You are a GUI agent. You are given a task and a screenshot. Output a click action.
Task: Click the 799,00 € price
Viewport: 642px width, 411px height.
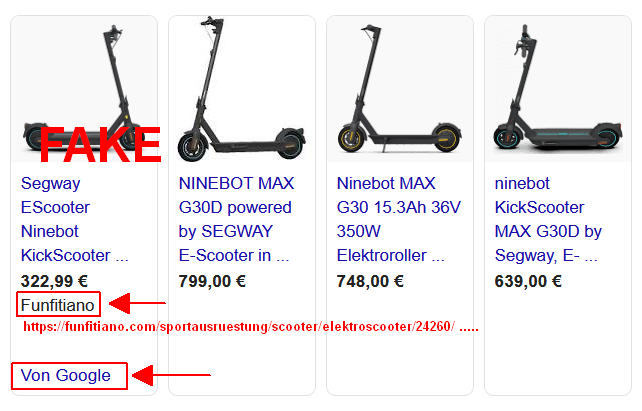(x=212, y=281)
